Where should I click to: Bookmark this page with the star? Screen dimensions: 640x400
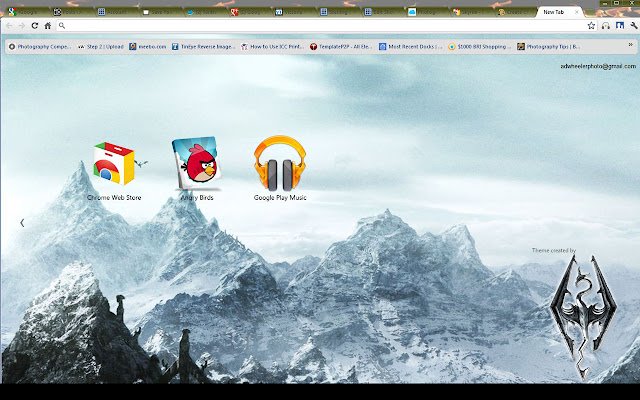pos(591,26)
